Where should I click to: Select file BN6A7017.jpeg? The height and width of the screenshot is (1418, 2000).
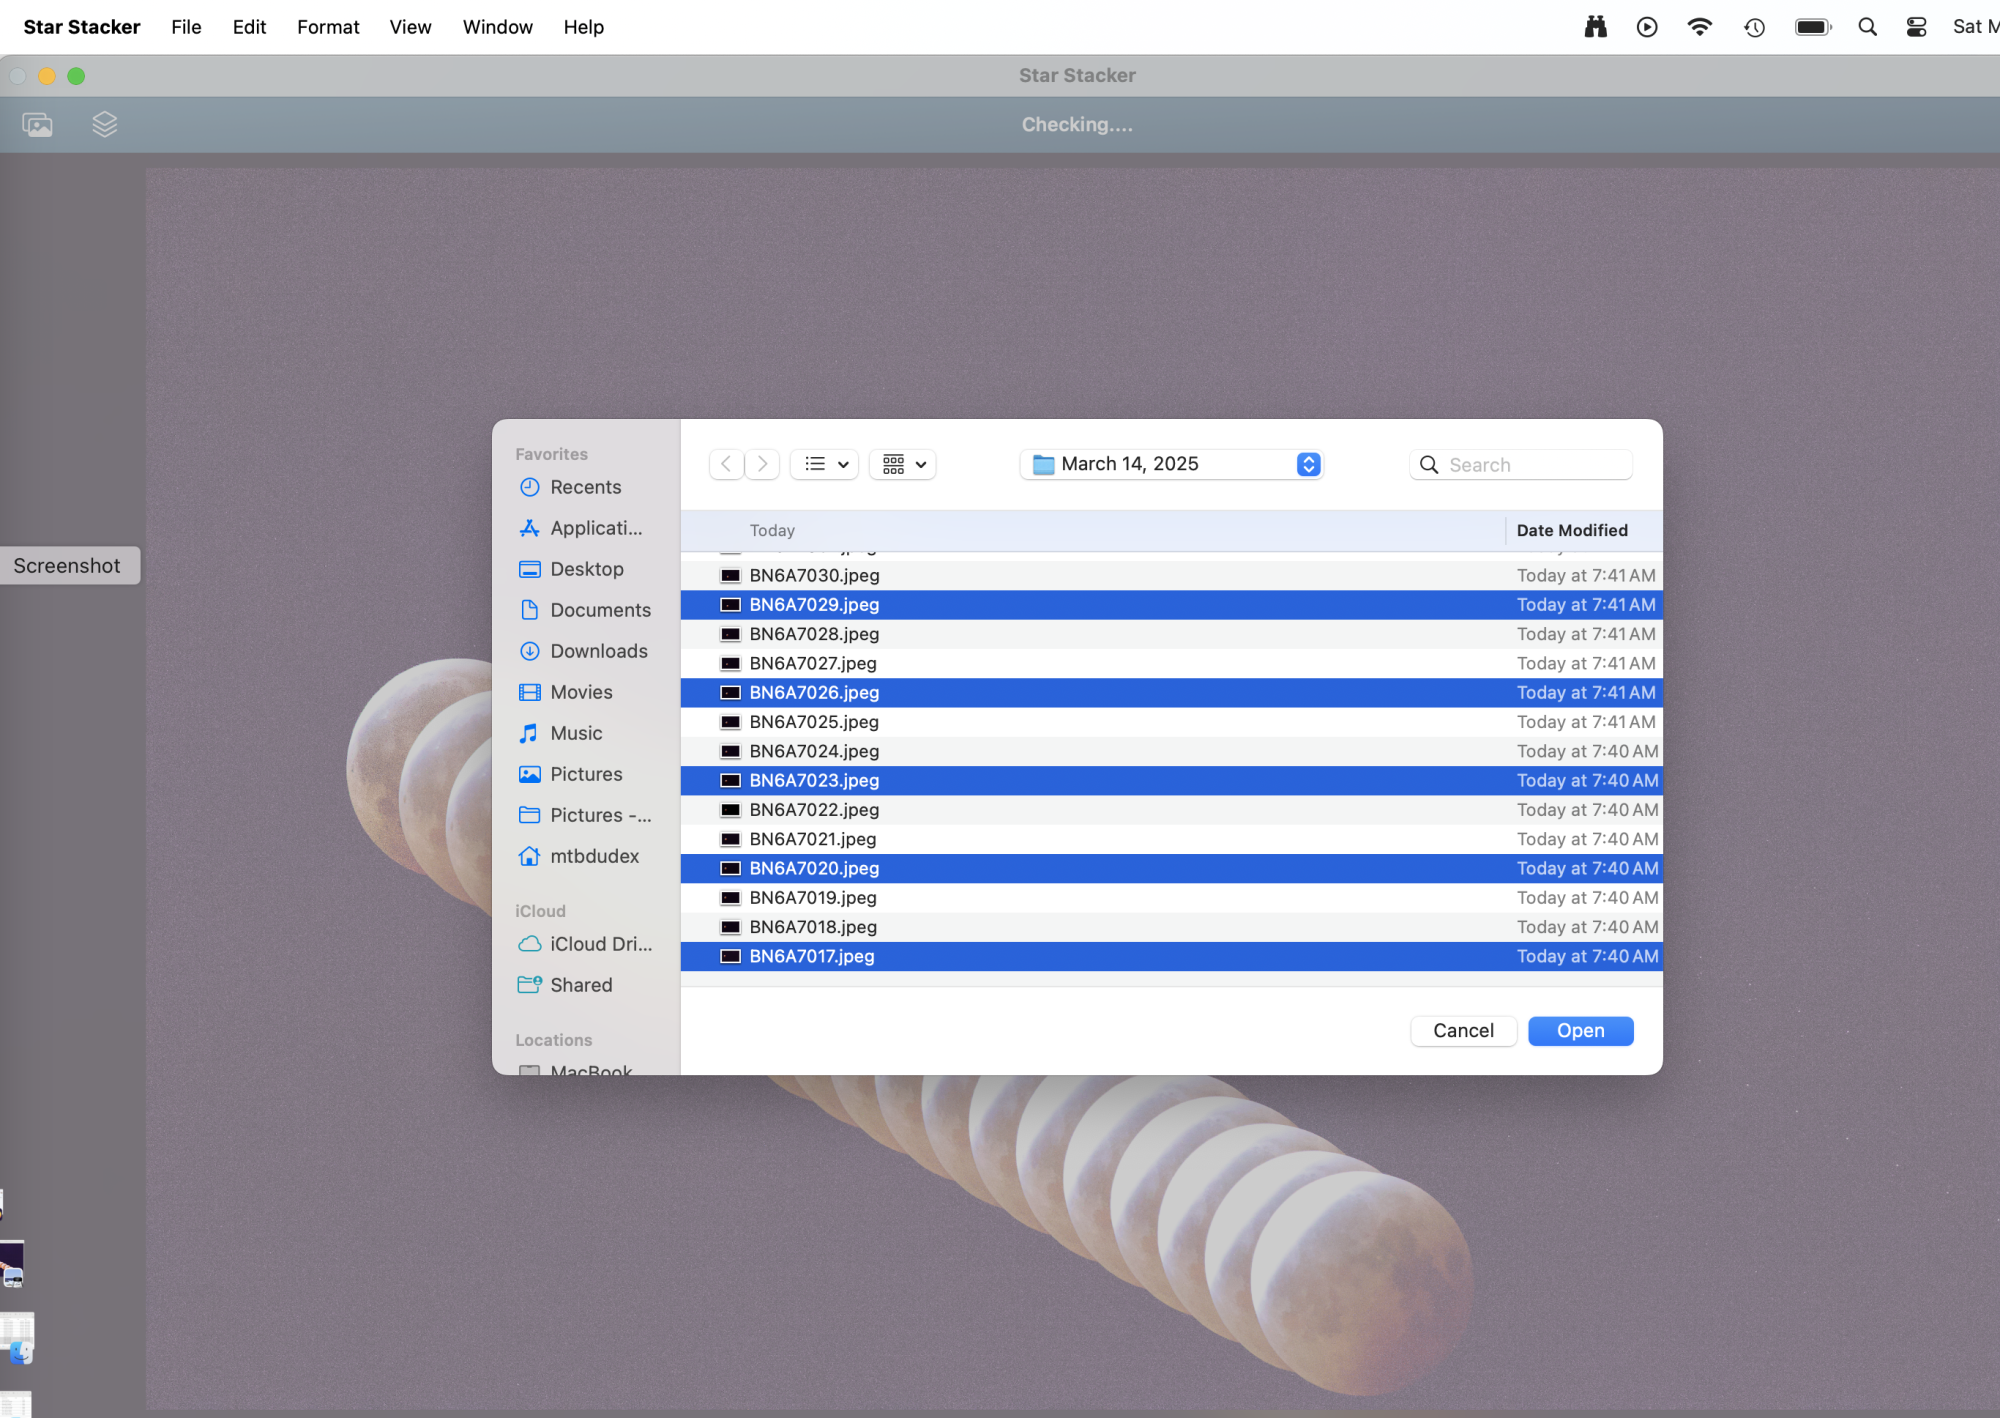tap(1172, 957)
